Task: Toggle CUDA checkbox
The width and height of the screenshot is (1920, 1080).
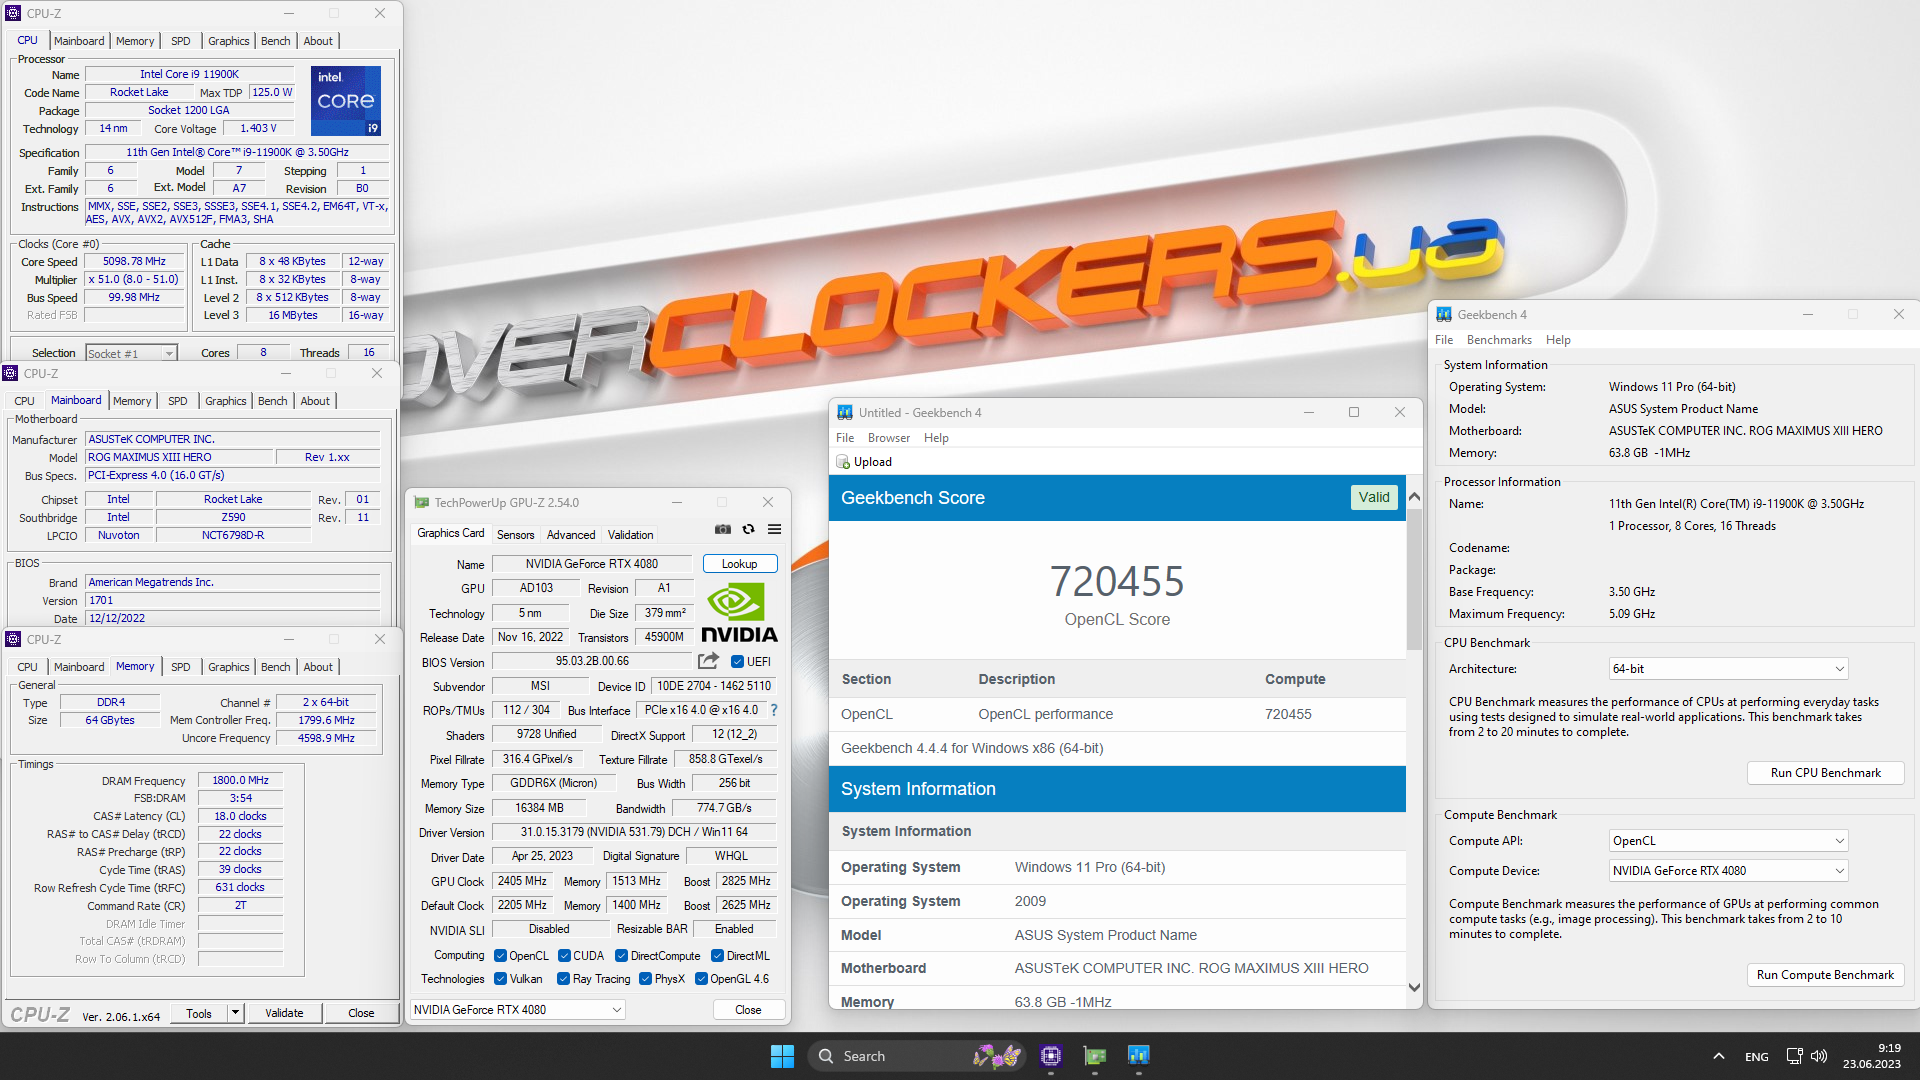Action: pyautogui.click(x=564, y=956)
